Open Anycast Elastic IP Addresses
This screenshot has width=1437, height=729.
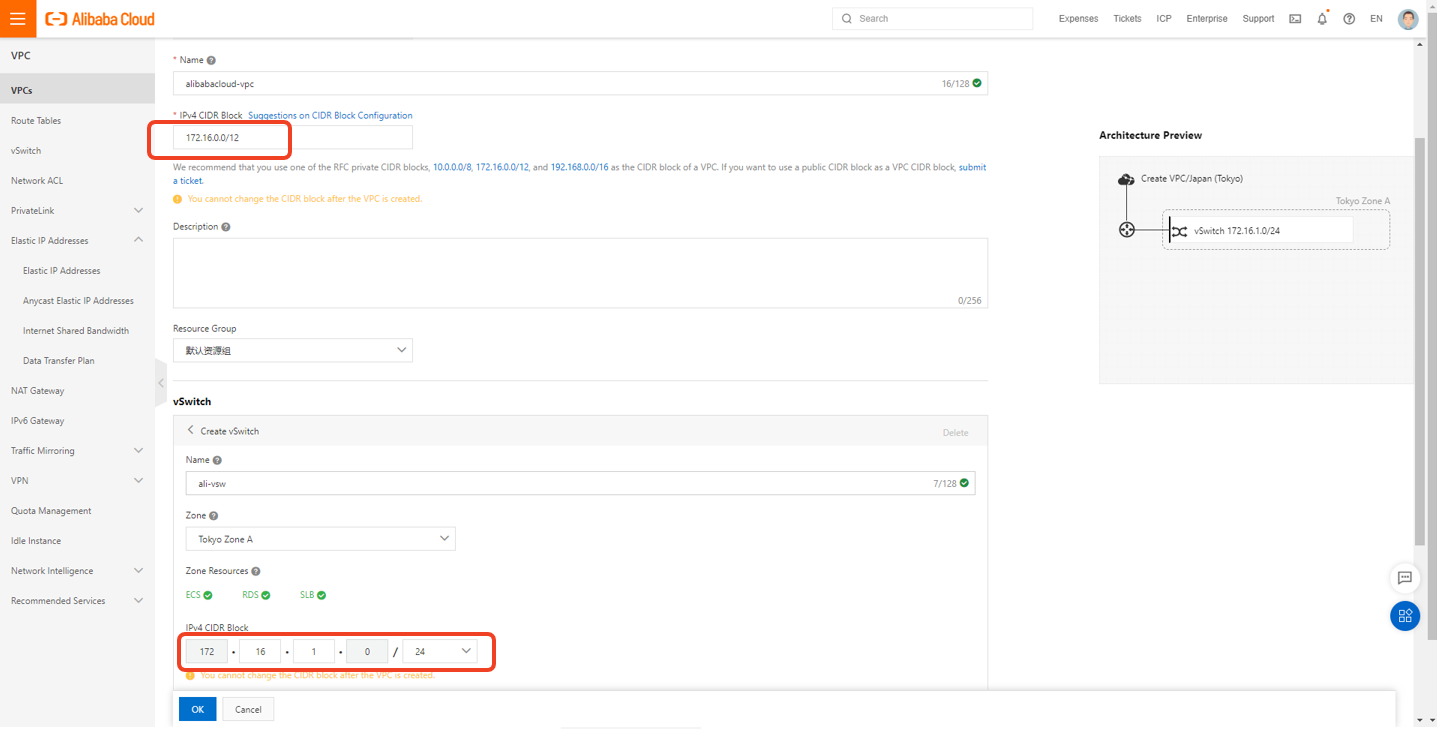point(78,300)
